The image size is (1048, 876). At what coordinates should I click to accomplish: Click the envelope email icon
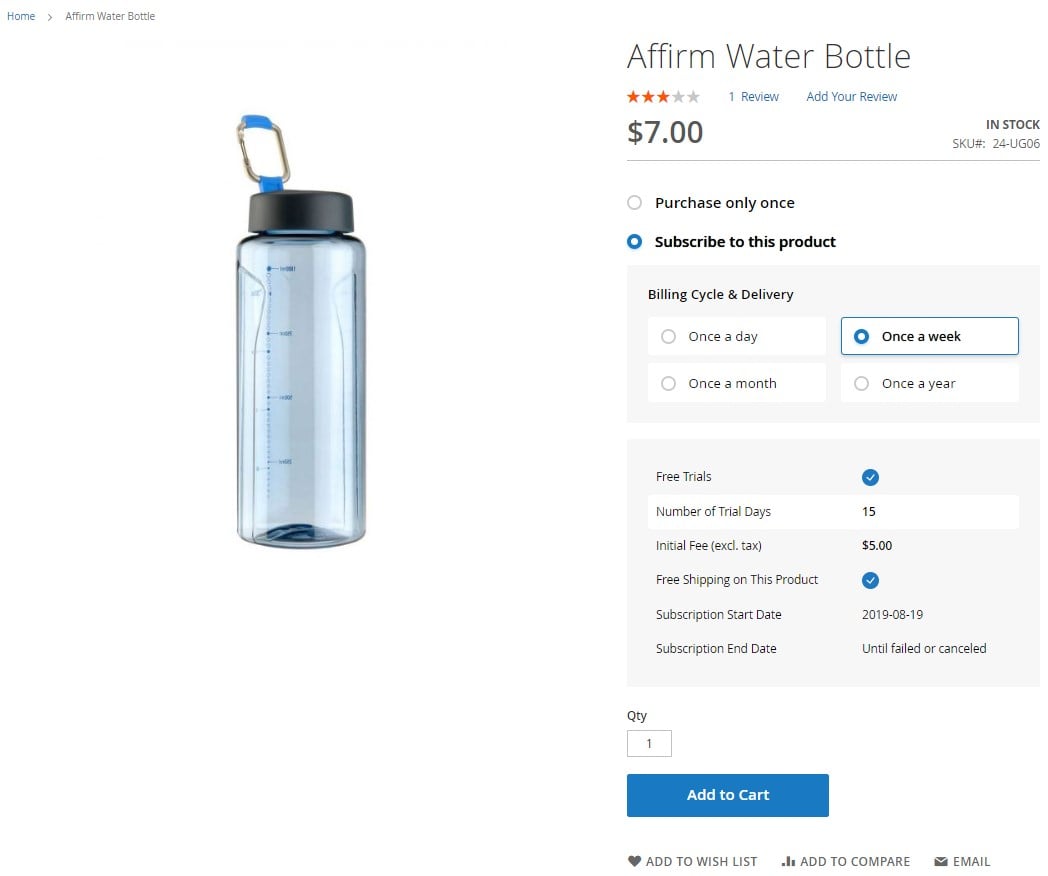pos(940,861)
